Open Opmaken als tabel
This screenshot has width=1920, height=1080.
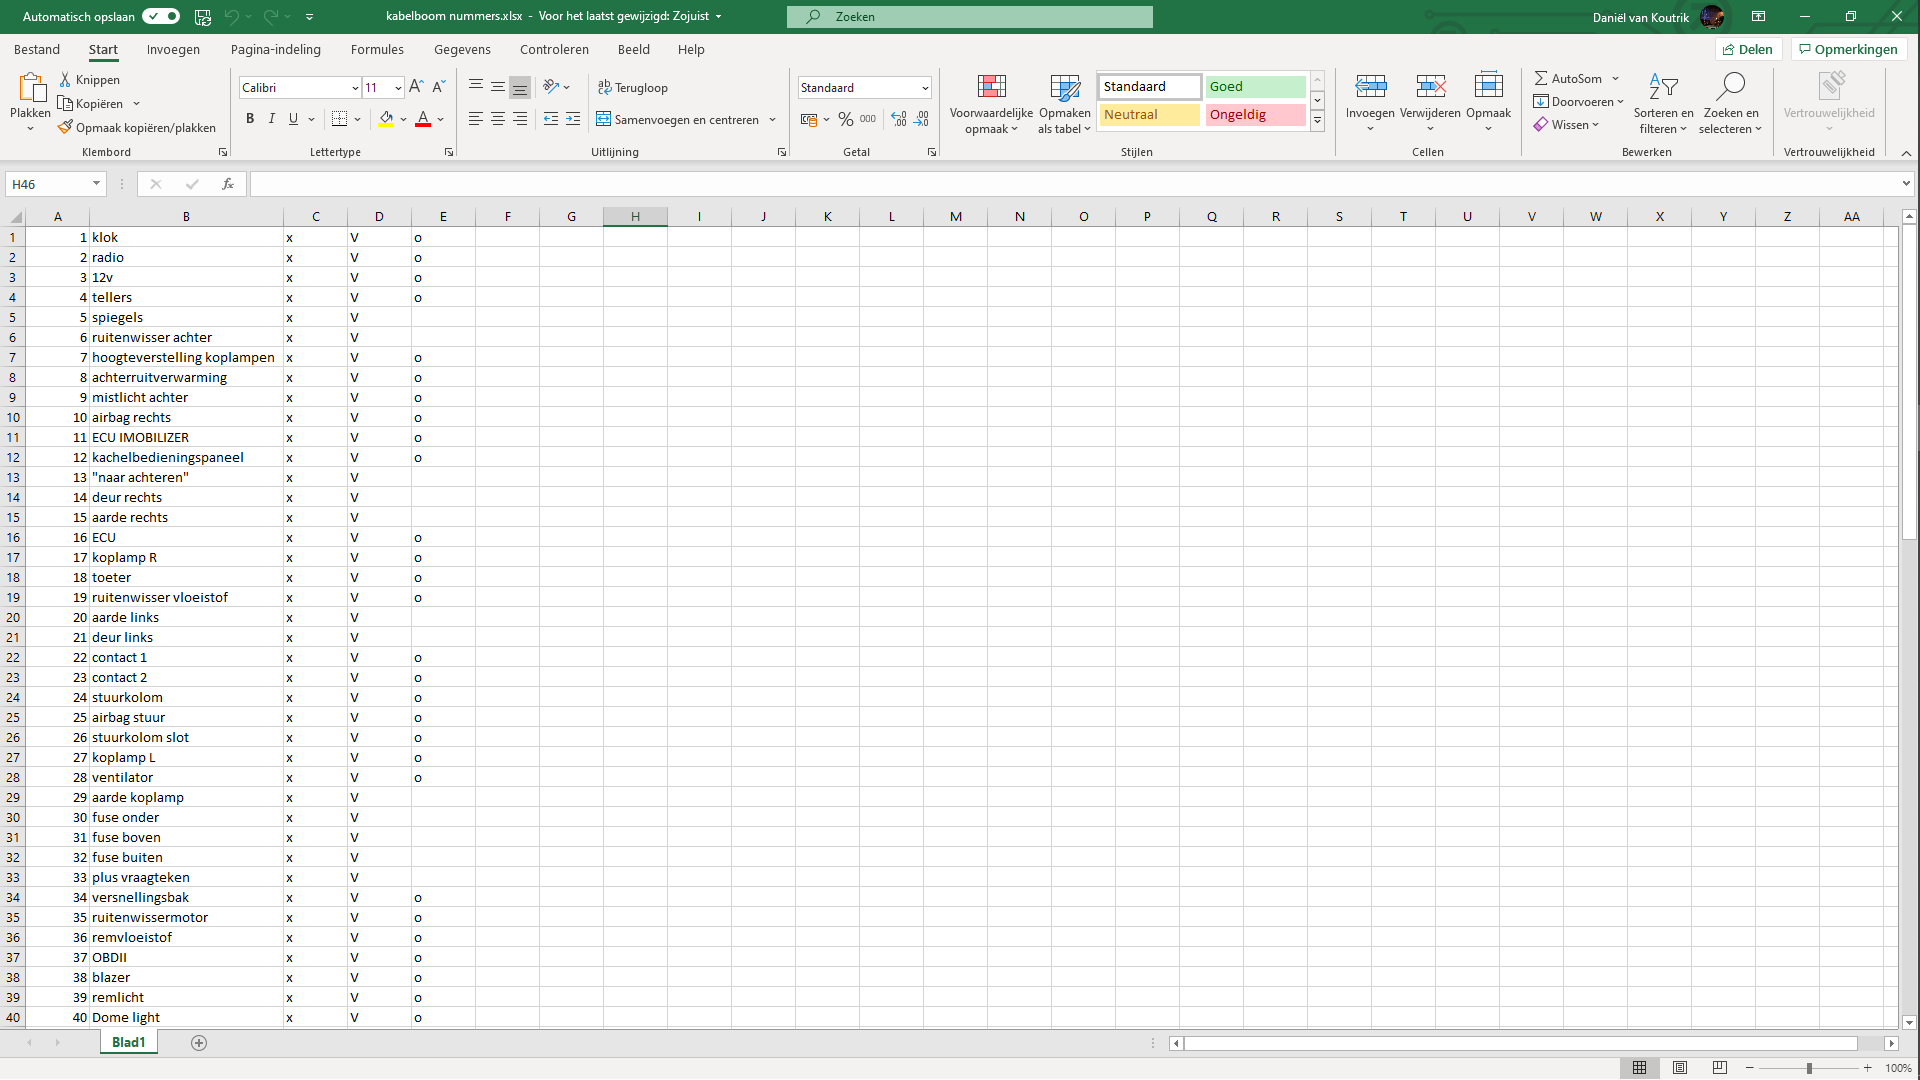(x=1065, y=103)
